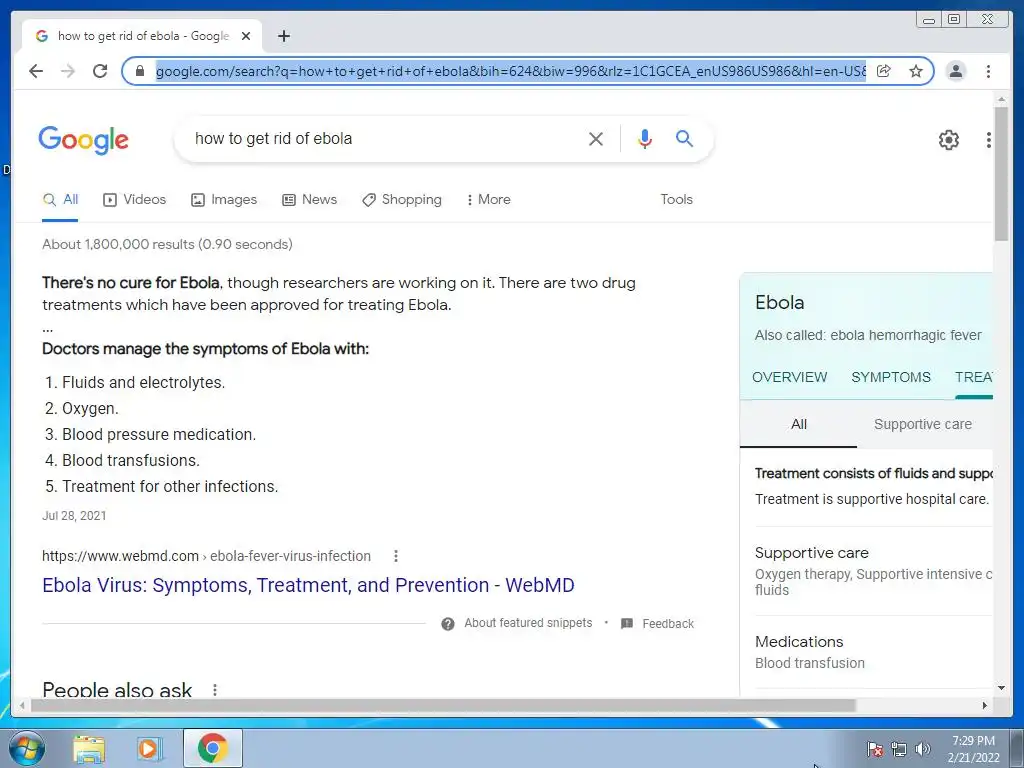Viewport: 1024px width, 768px height.
Task: Click the address bar URL
Action: coord(511,71)
